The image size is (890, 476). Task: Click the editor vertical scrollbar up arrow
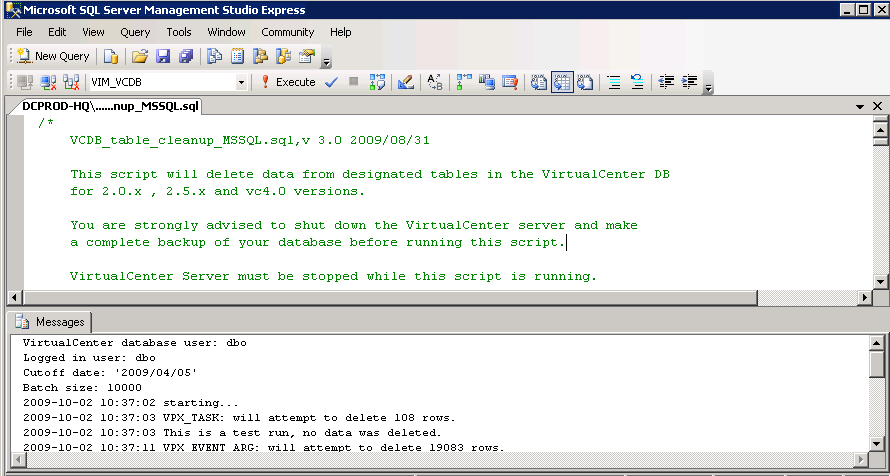pyautogui.click(x=880, y=129)
